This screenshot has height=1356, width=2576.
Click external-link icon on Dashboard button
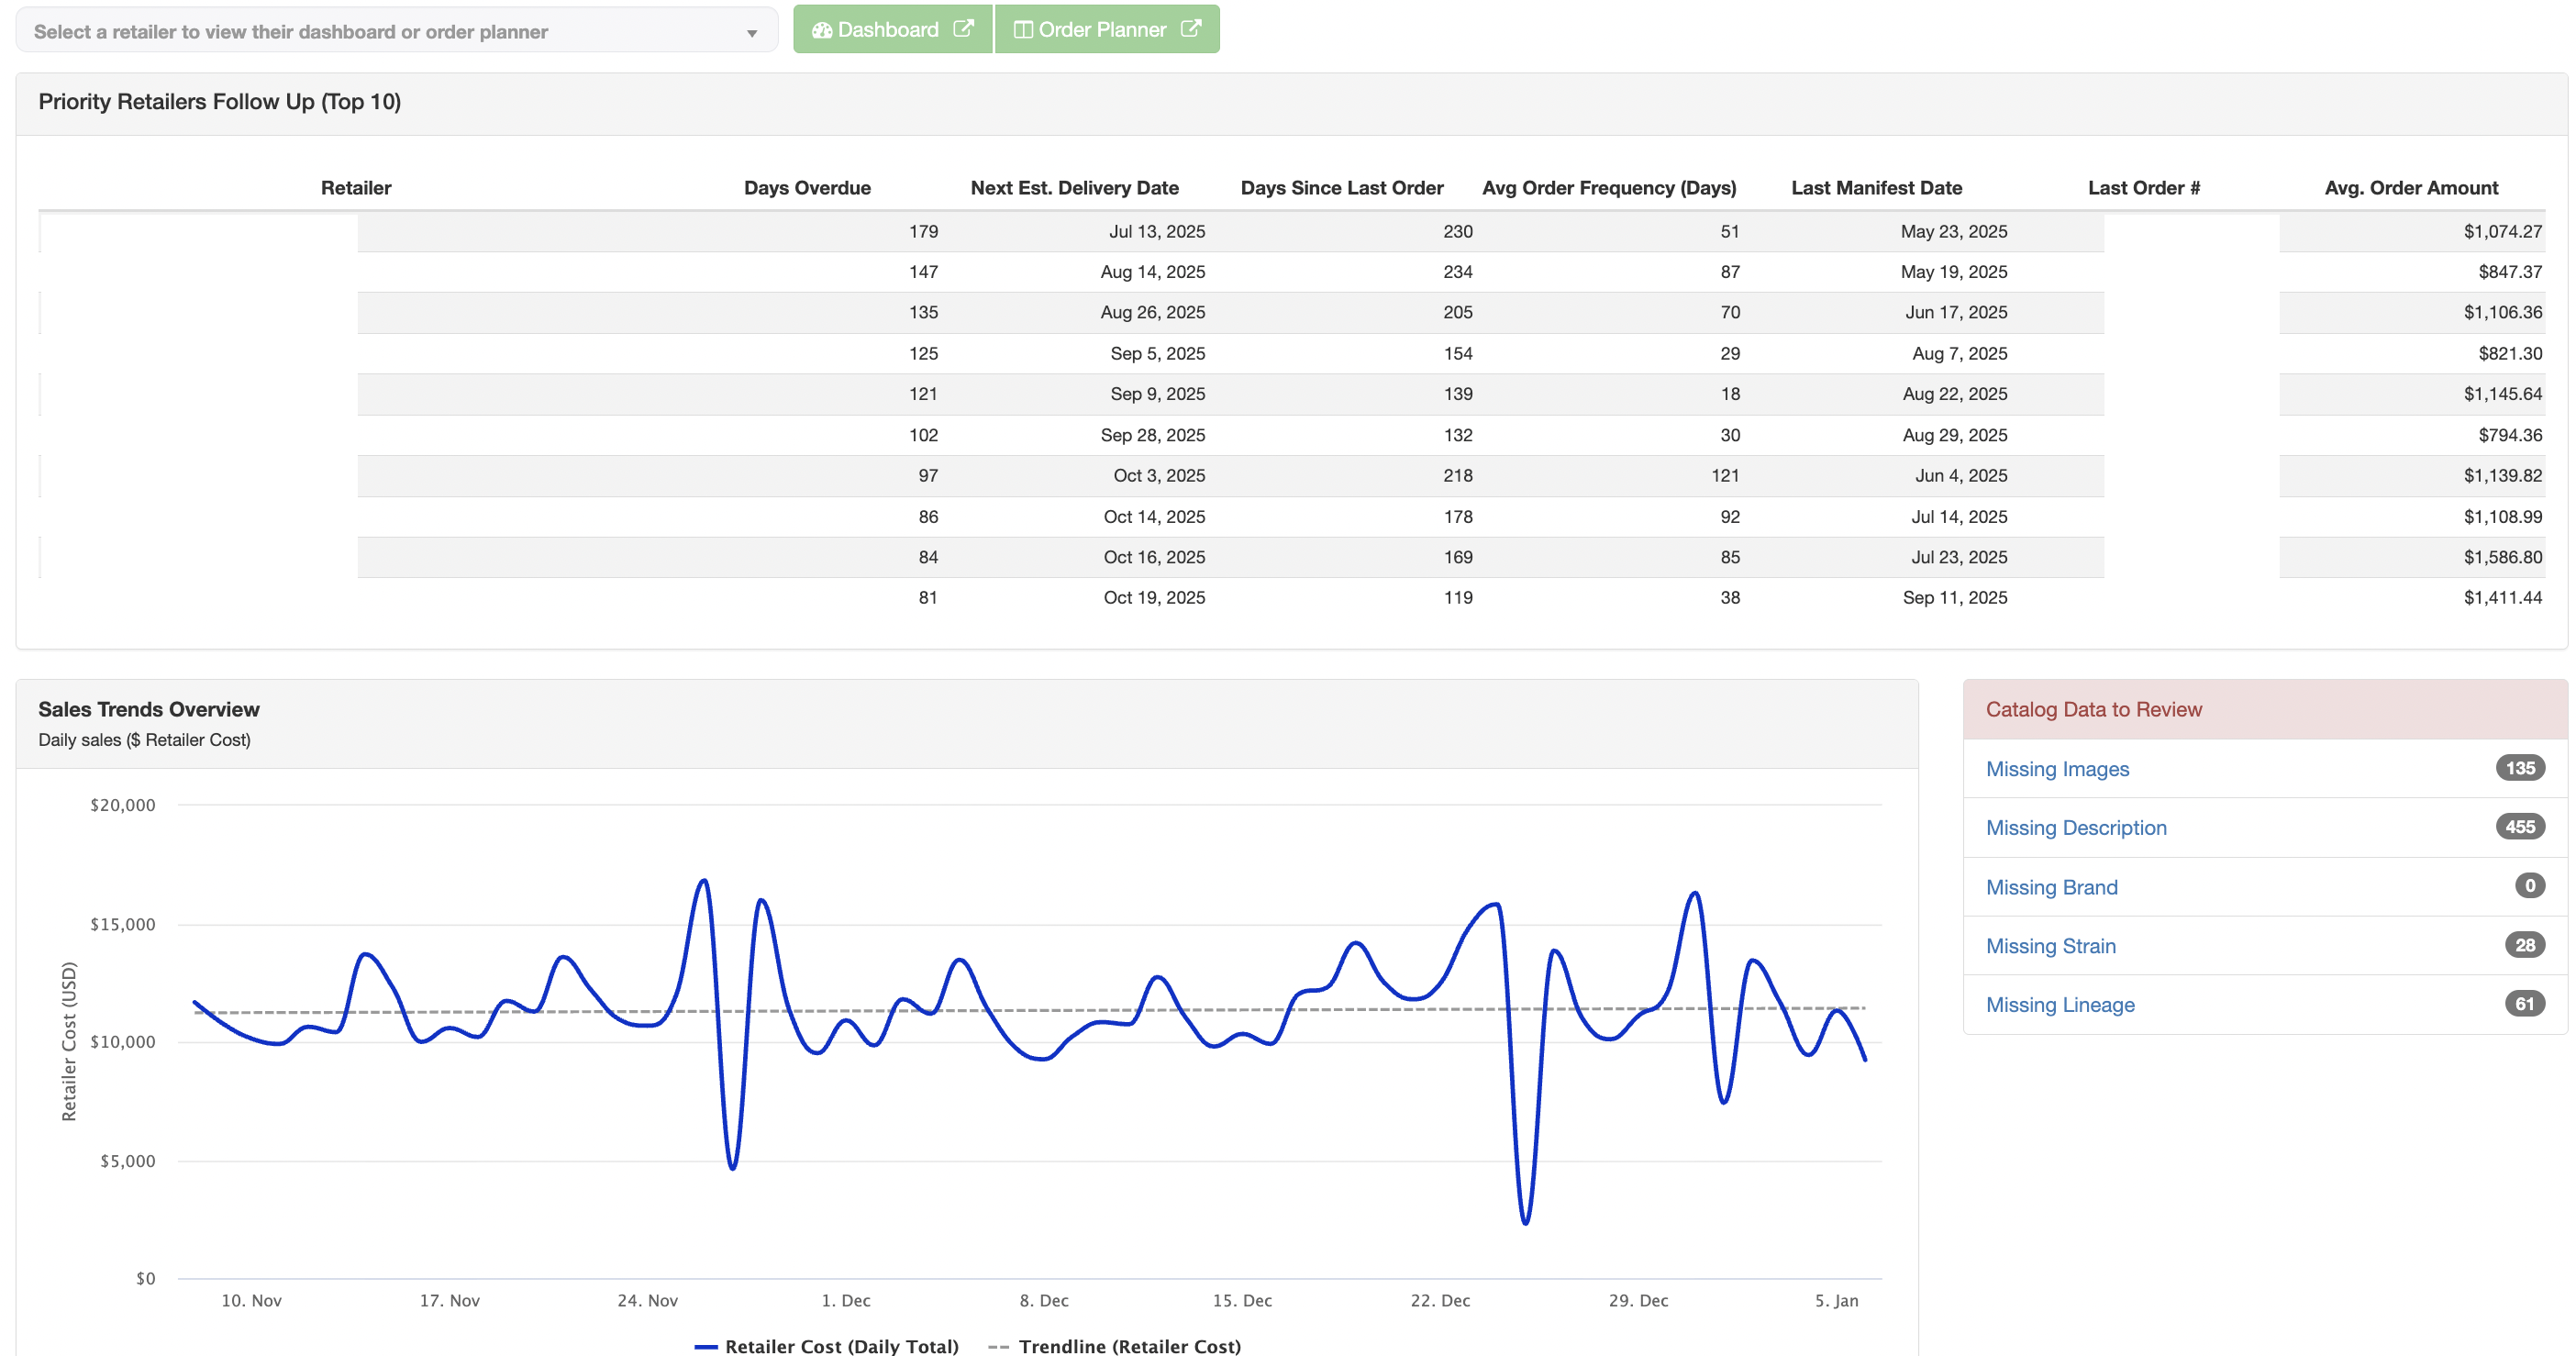pyautogui.click(x=963, y=29)
